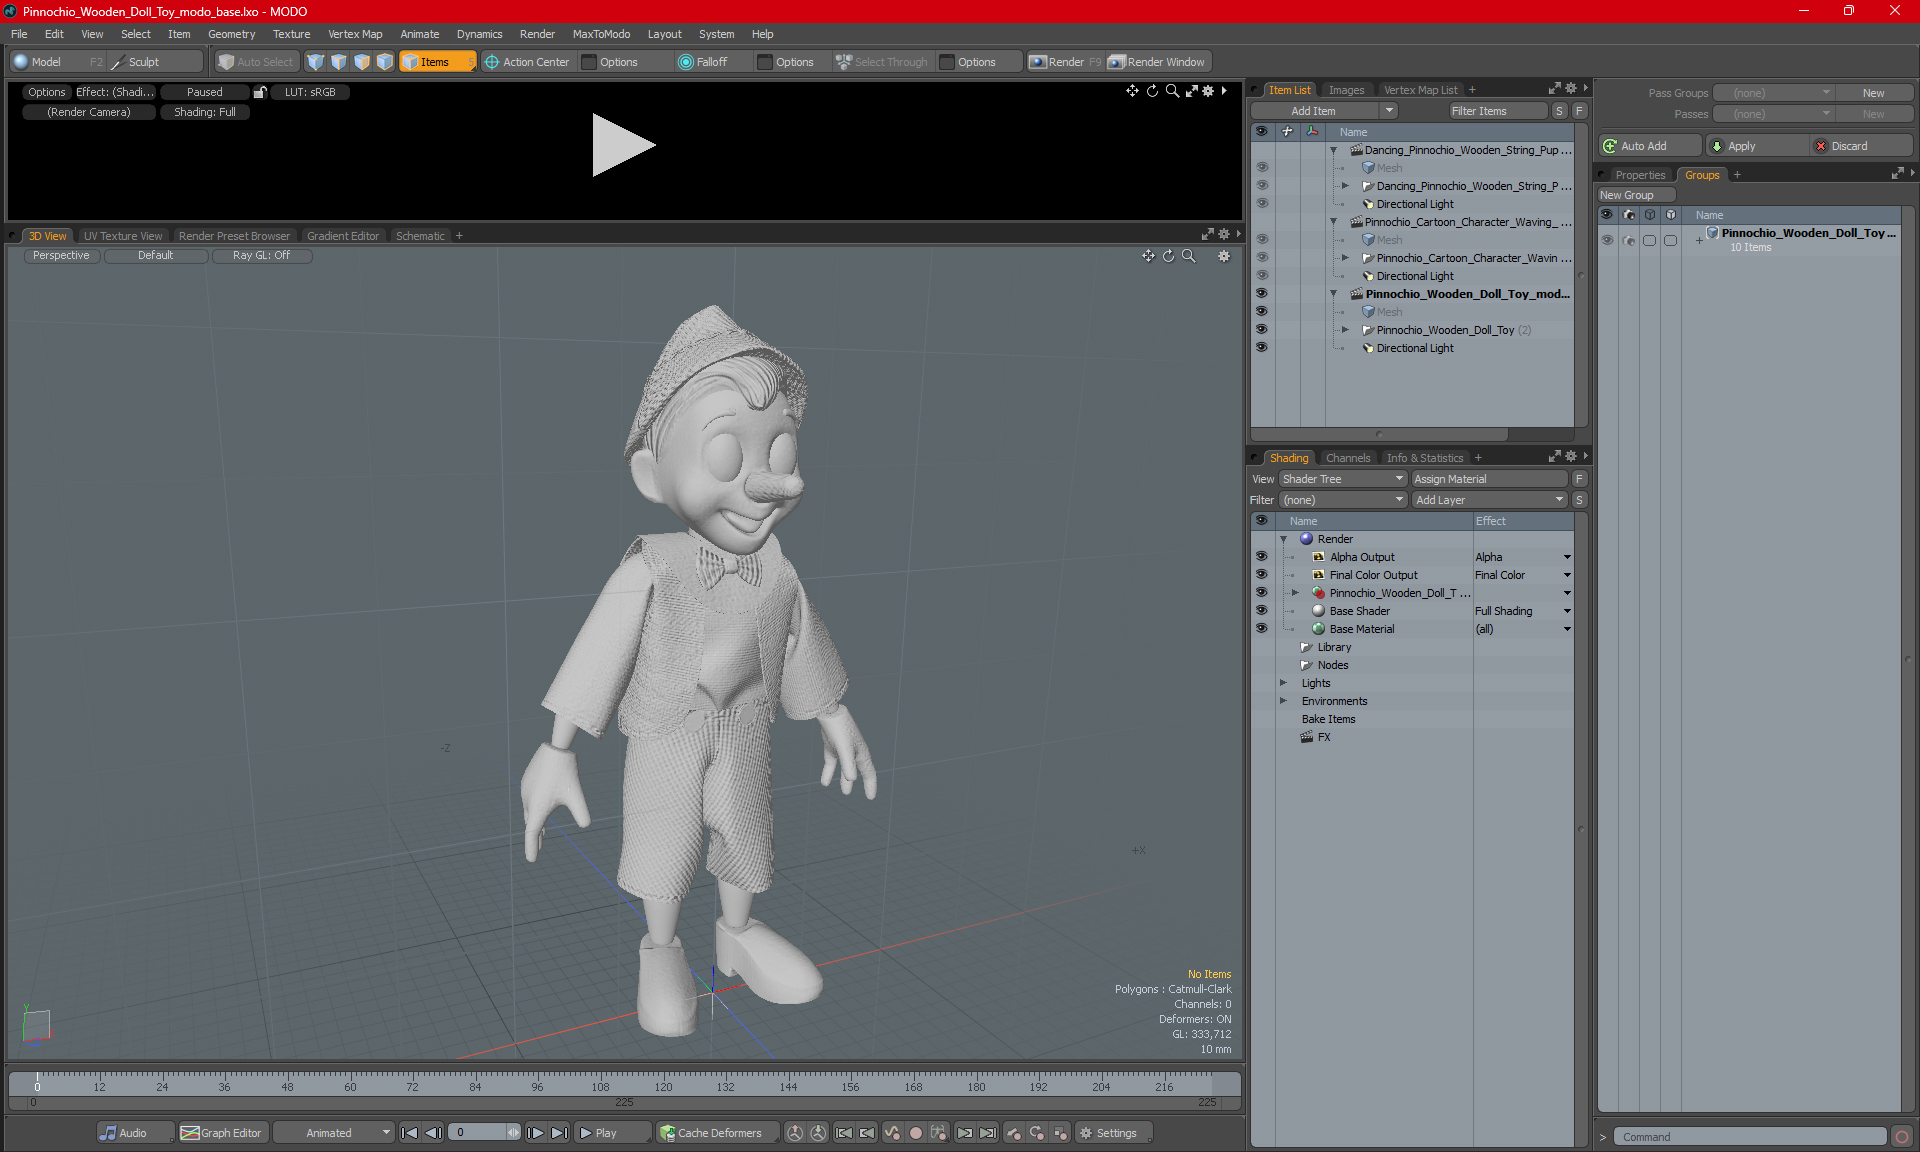This screenshot has width=1920, height=1152.
Task: Collapse Dancing_Pinnochio_Wooden_String_Pup scene
Action: click(1333, 150)
